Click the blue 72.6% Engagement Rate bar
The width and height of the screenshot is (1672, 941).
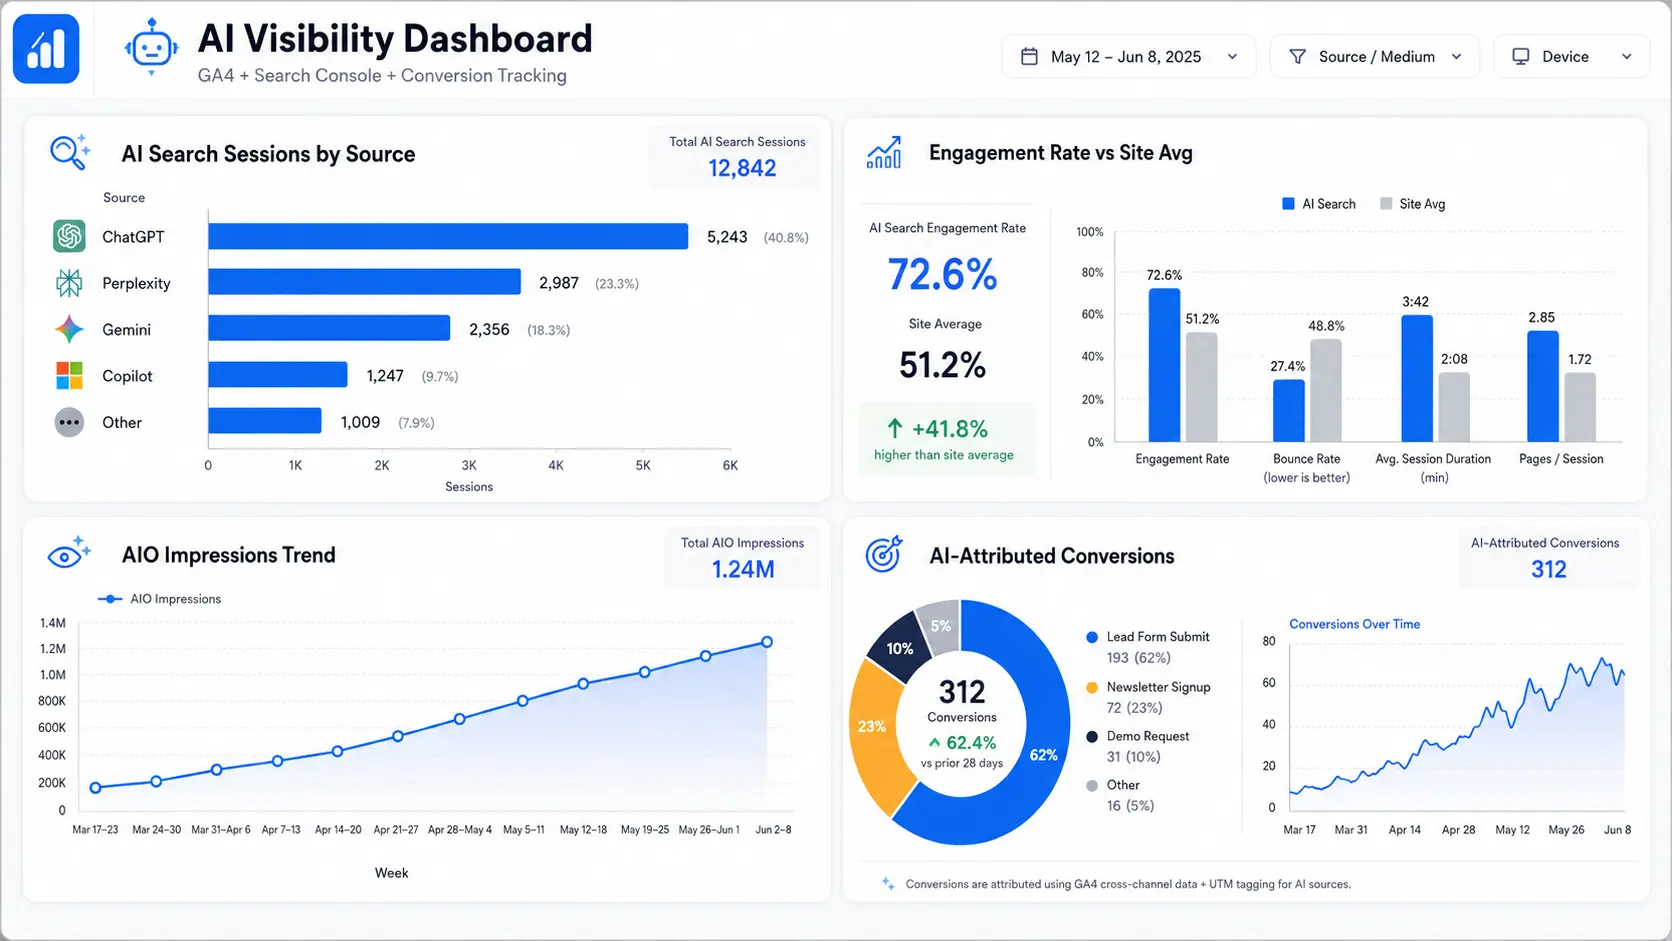(1164, 365)
